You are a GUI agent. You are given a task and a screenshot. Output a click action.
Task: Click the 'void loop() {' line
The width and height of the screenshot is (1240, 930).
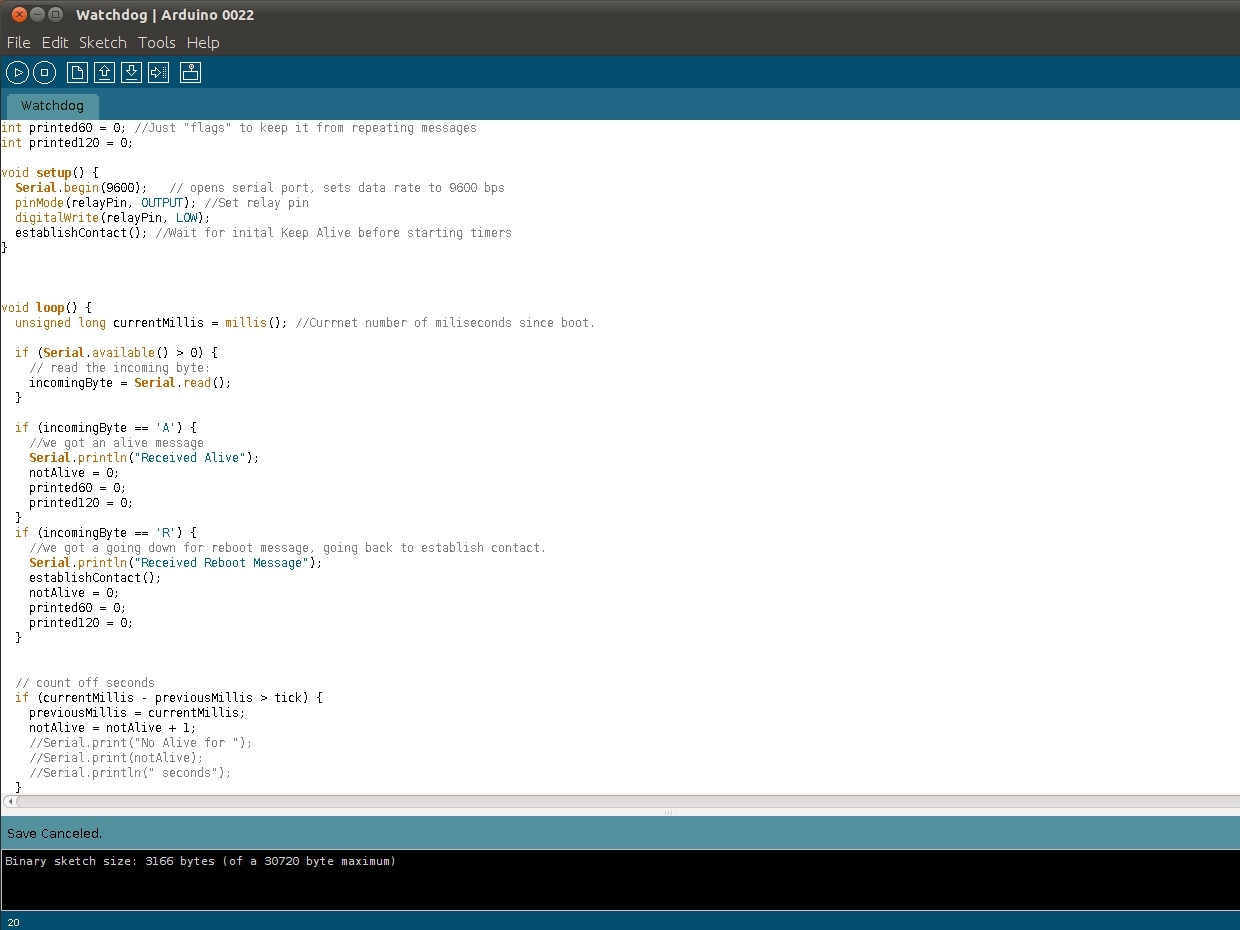tap(46, 308)
